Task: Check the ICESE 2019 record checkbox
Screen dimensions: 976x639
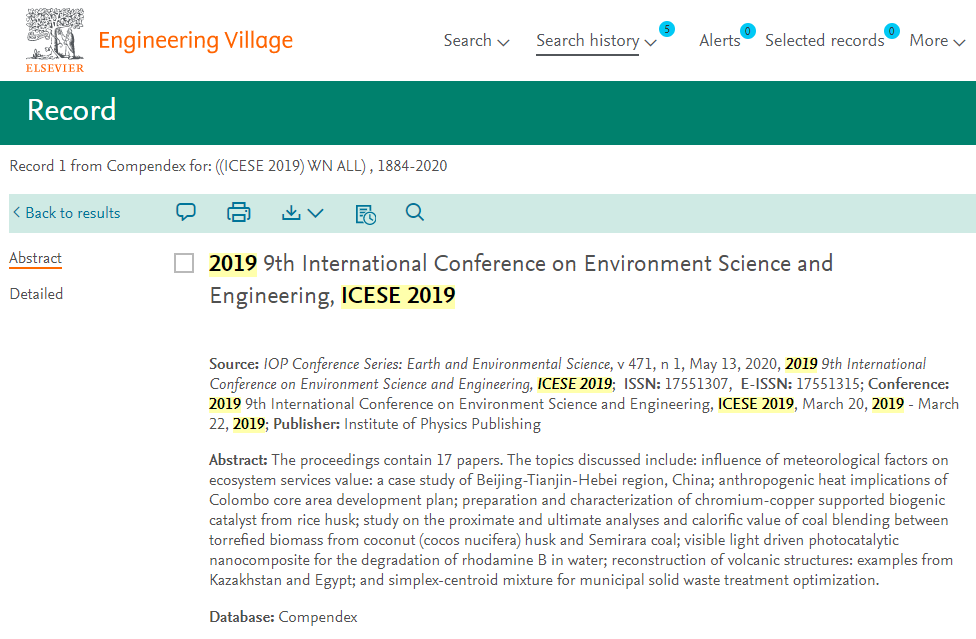Action: click(x=184, y=263)
